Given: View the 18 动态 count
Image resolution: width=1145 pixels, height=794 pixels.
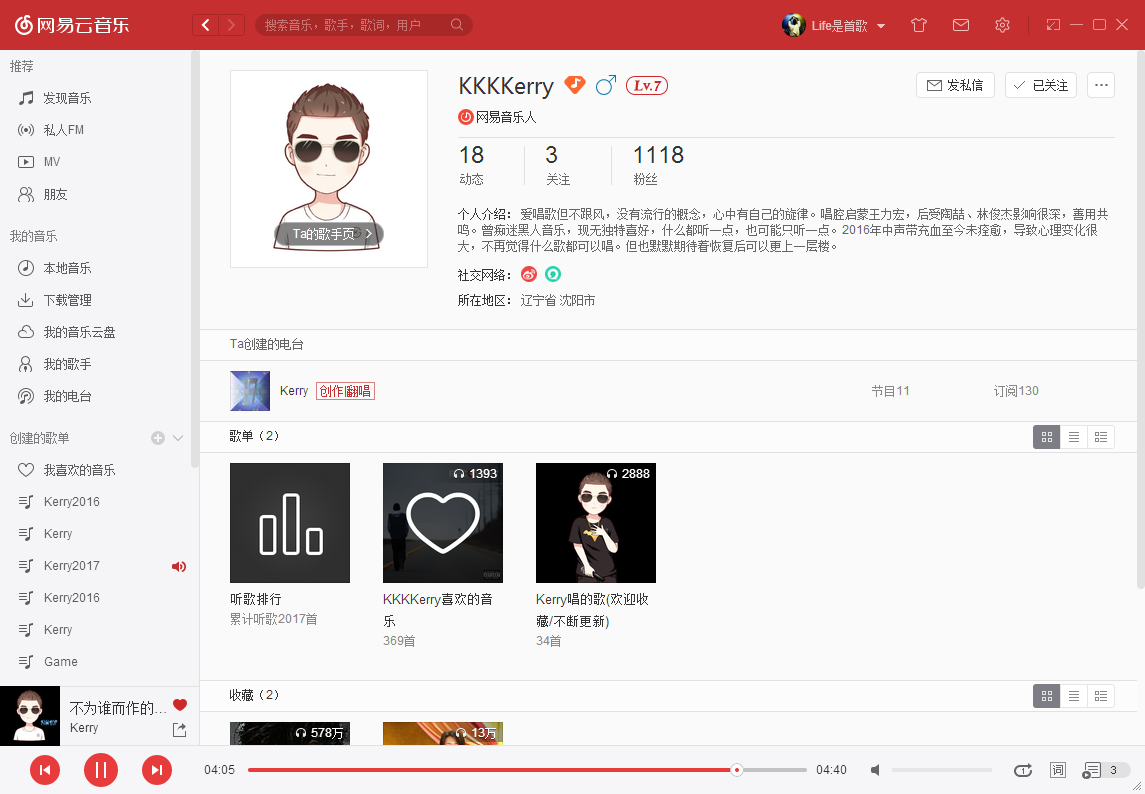Looking at the screenshot, I should [x=472, y=165].
